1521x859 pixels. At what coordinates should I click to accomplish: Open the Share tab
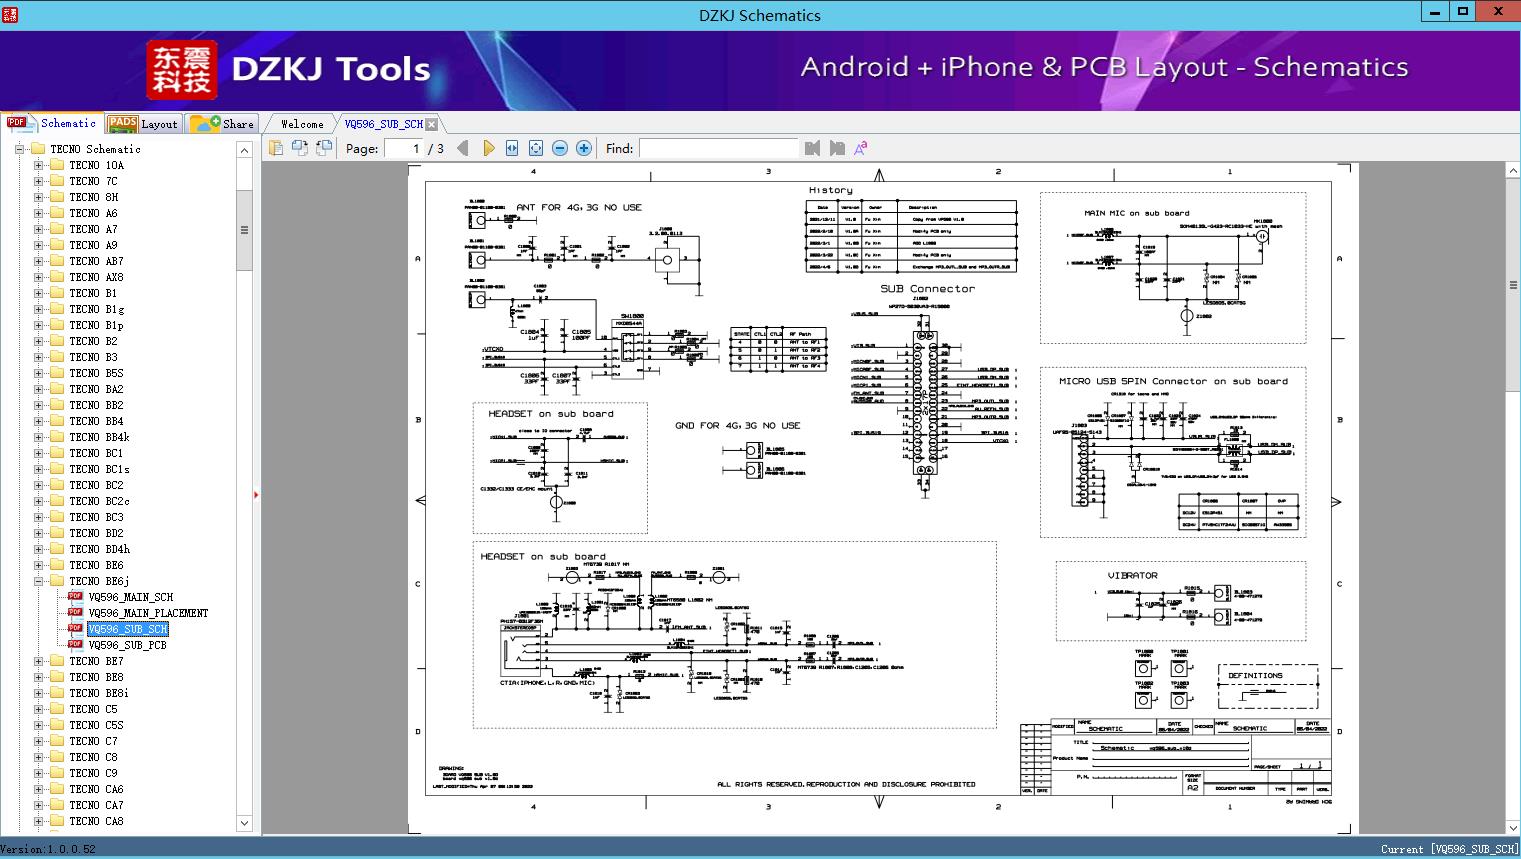(x=222, y=123)
